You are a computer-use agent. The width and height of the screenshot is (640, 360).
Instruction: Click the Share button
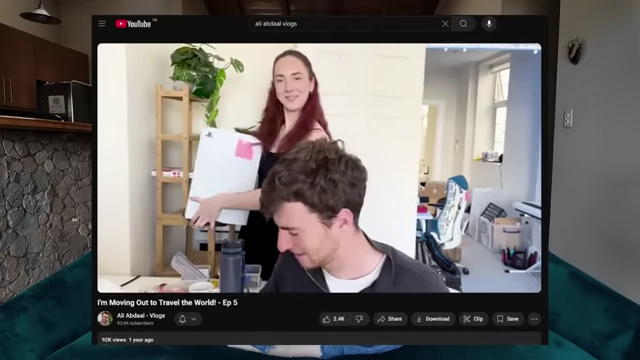pyautogui.click(x=390, y=319)
